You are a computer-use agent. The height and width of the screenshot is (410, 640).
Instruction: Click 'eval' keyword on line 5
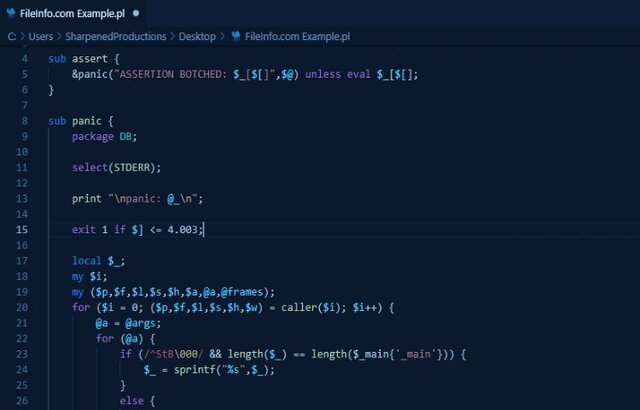coord(358,74)
